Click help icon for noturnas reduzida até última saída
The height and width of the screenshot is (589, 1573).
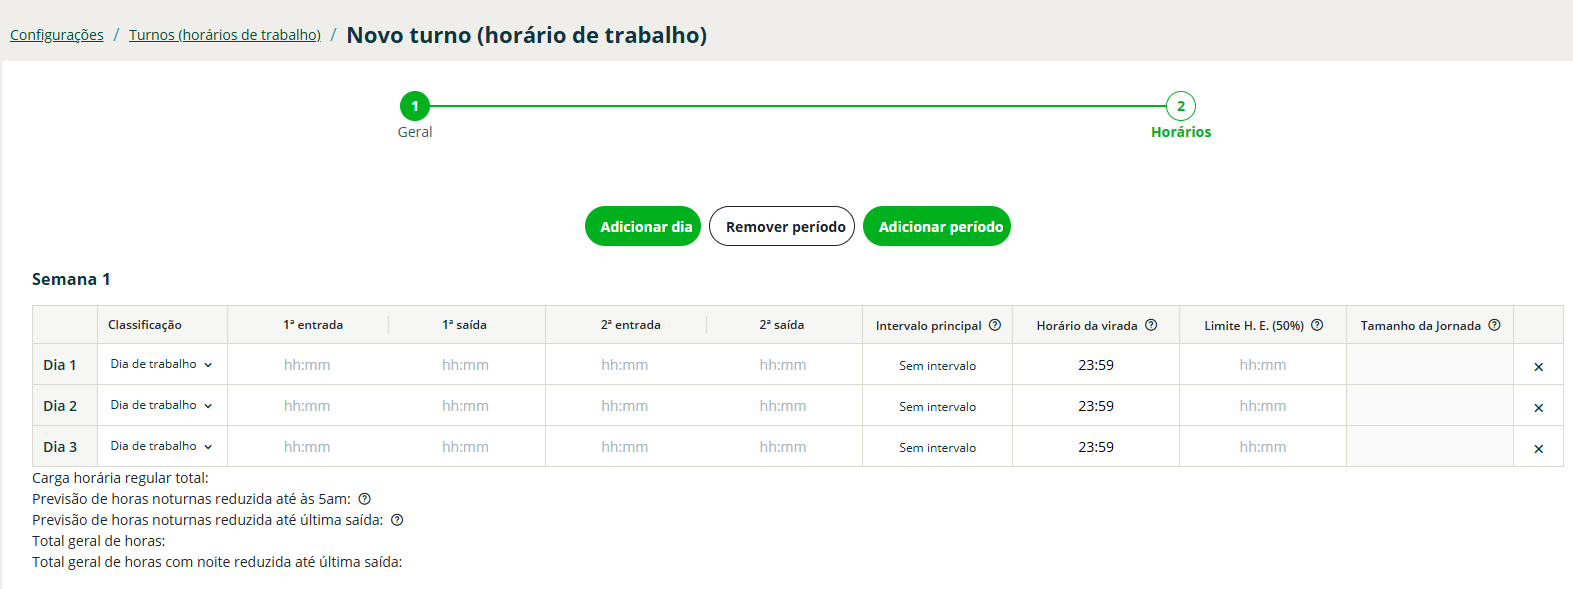397,520
